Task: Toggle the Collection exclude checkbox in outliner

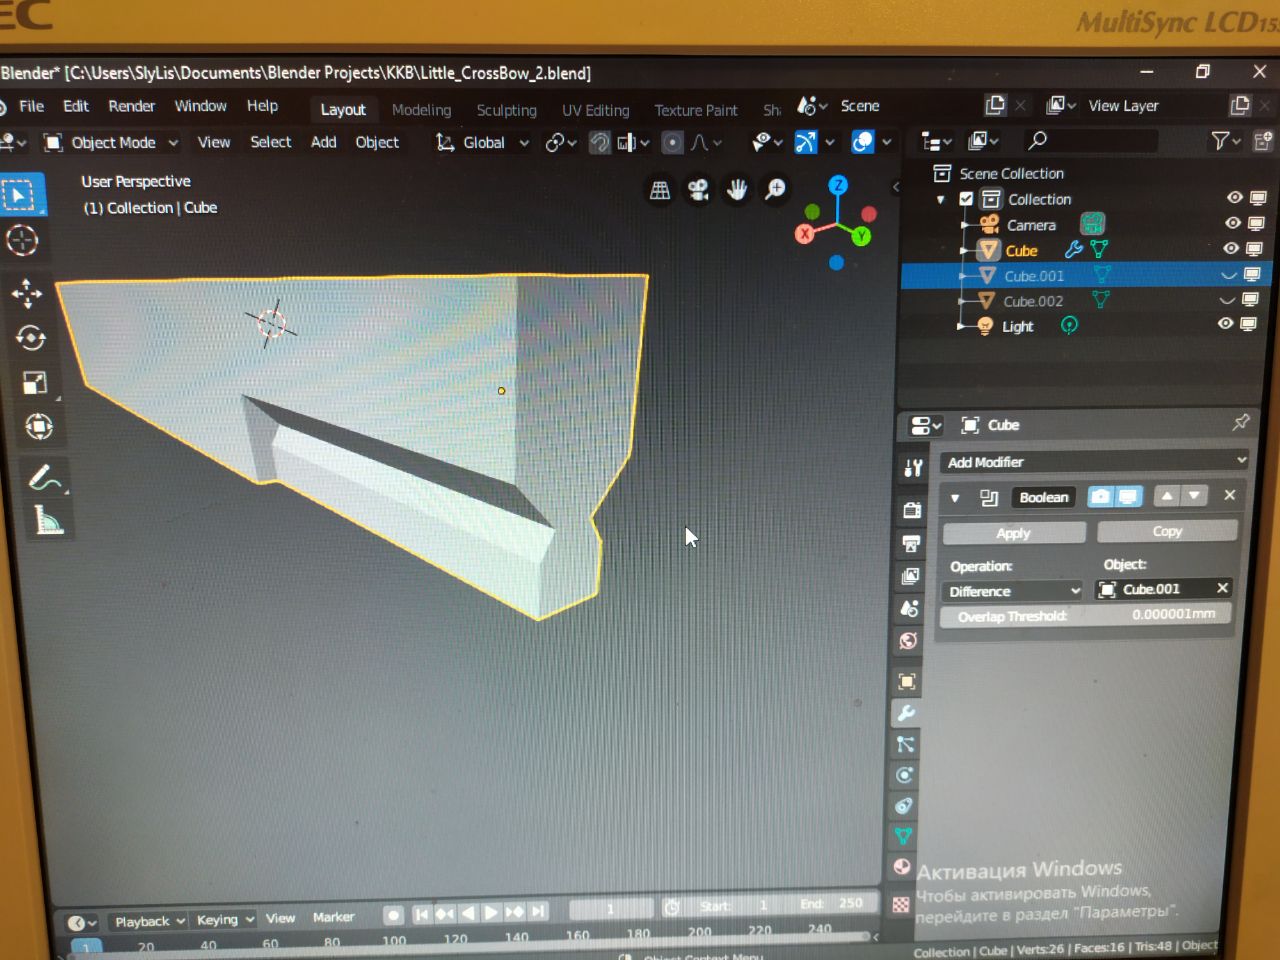Action: click(x=966, y=199)
